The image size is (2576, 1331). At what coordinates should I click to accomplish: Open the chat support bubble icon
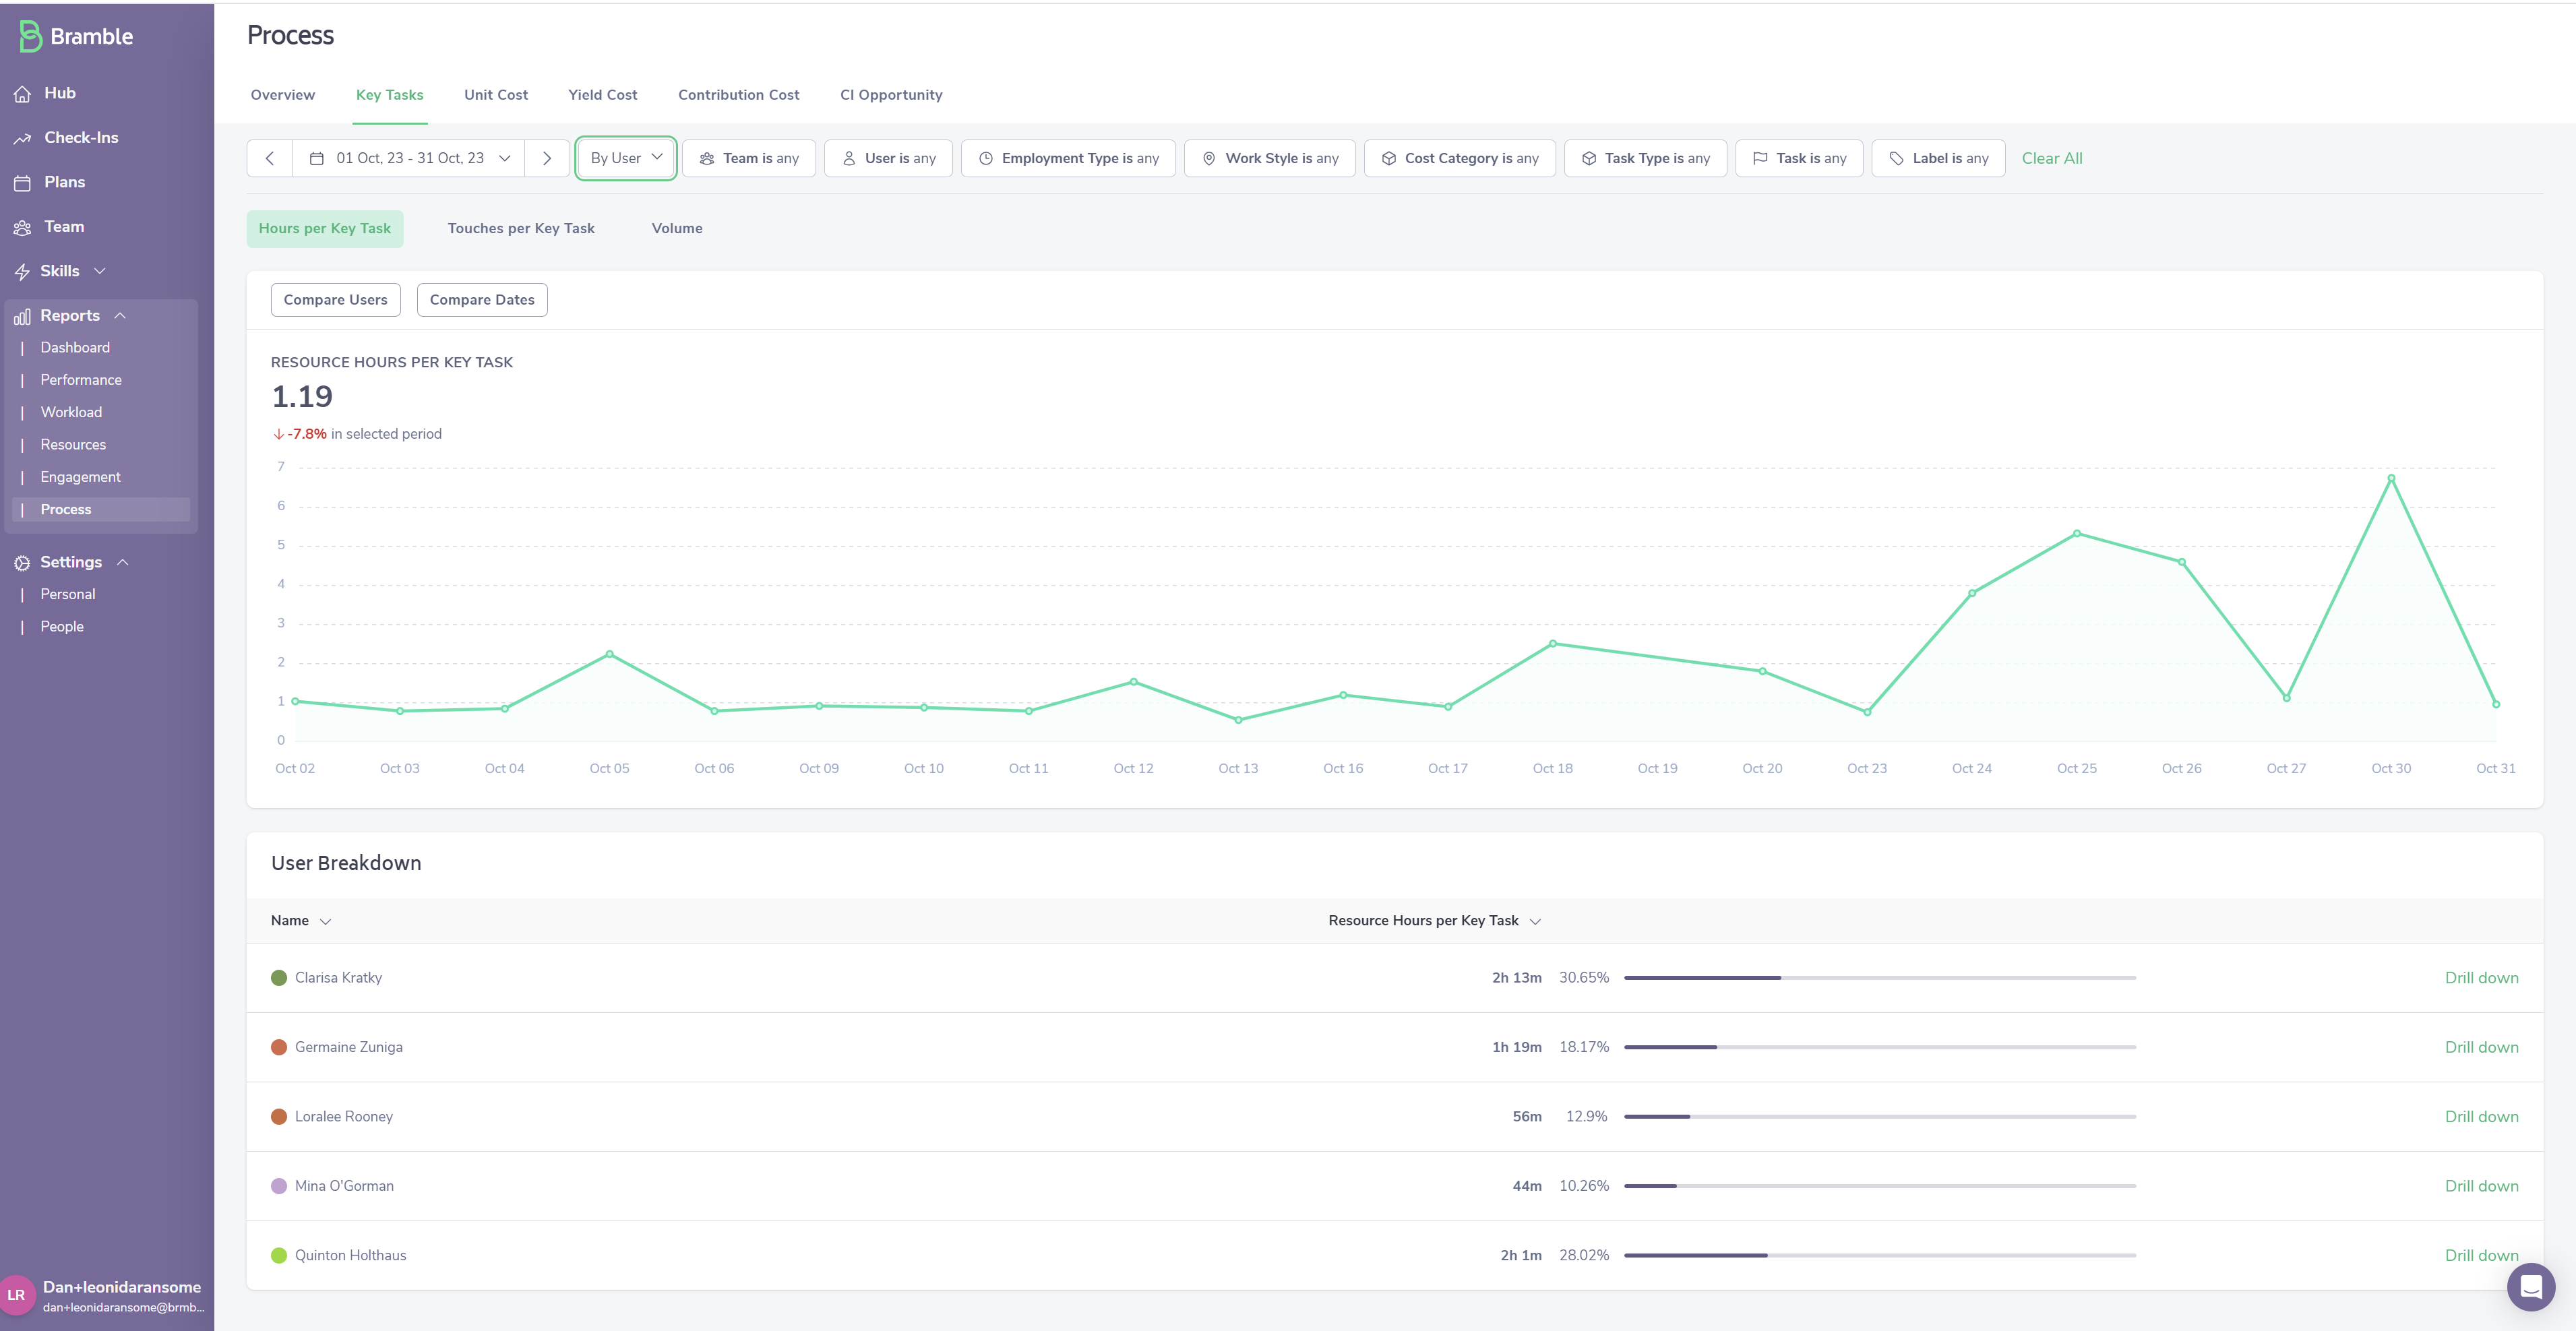pos(2530,1286)
